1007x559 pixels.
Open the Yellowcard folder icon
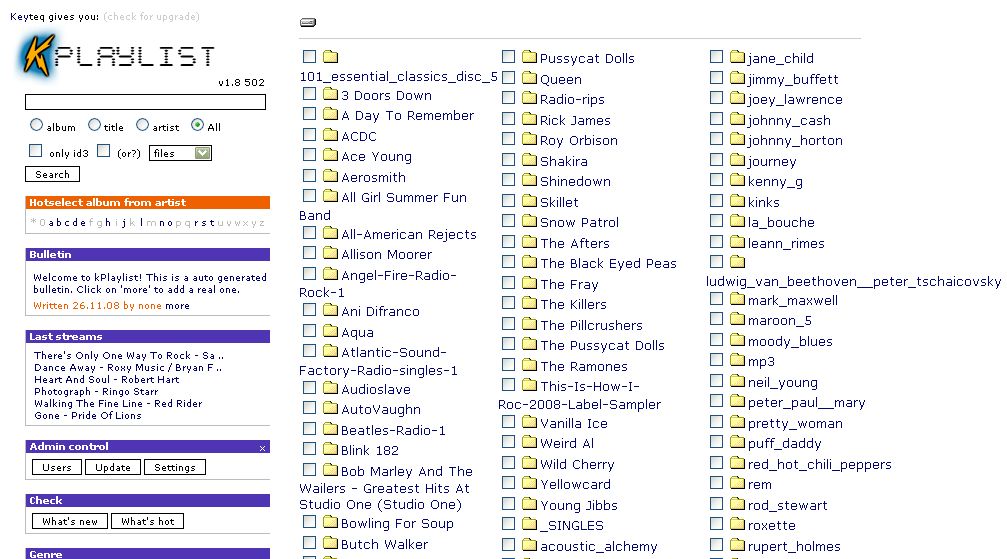pyautogui.click(x=529, y=483)
